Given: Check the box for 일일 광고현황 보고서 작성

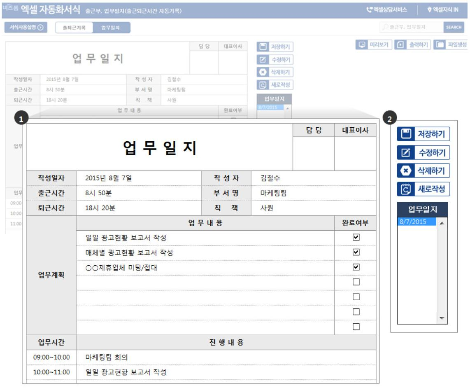Looking at the screenshot, I should pos(356,237).
